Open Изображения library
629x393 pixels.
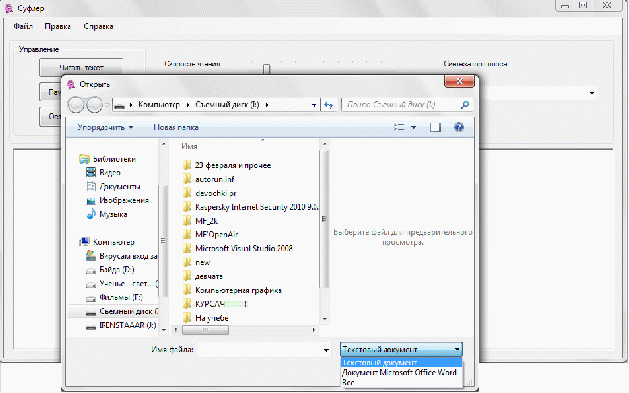click(x=118, y=200)
